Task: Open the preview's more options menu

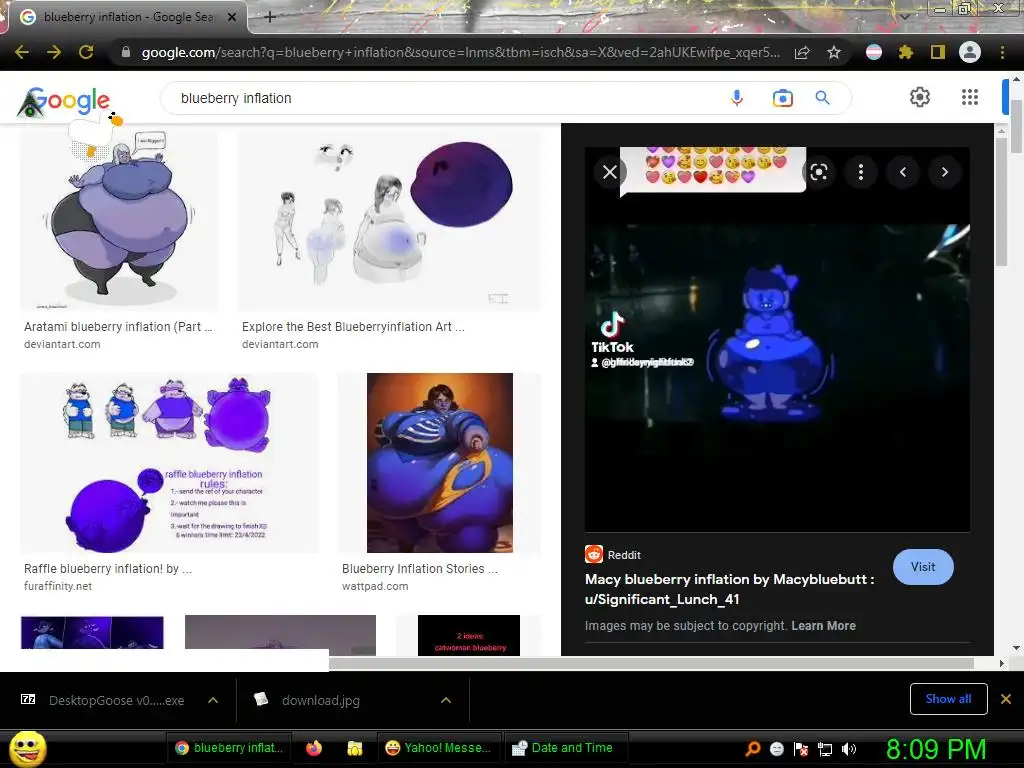Action: [861, 172]
